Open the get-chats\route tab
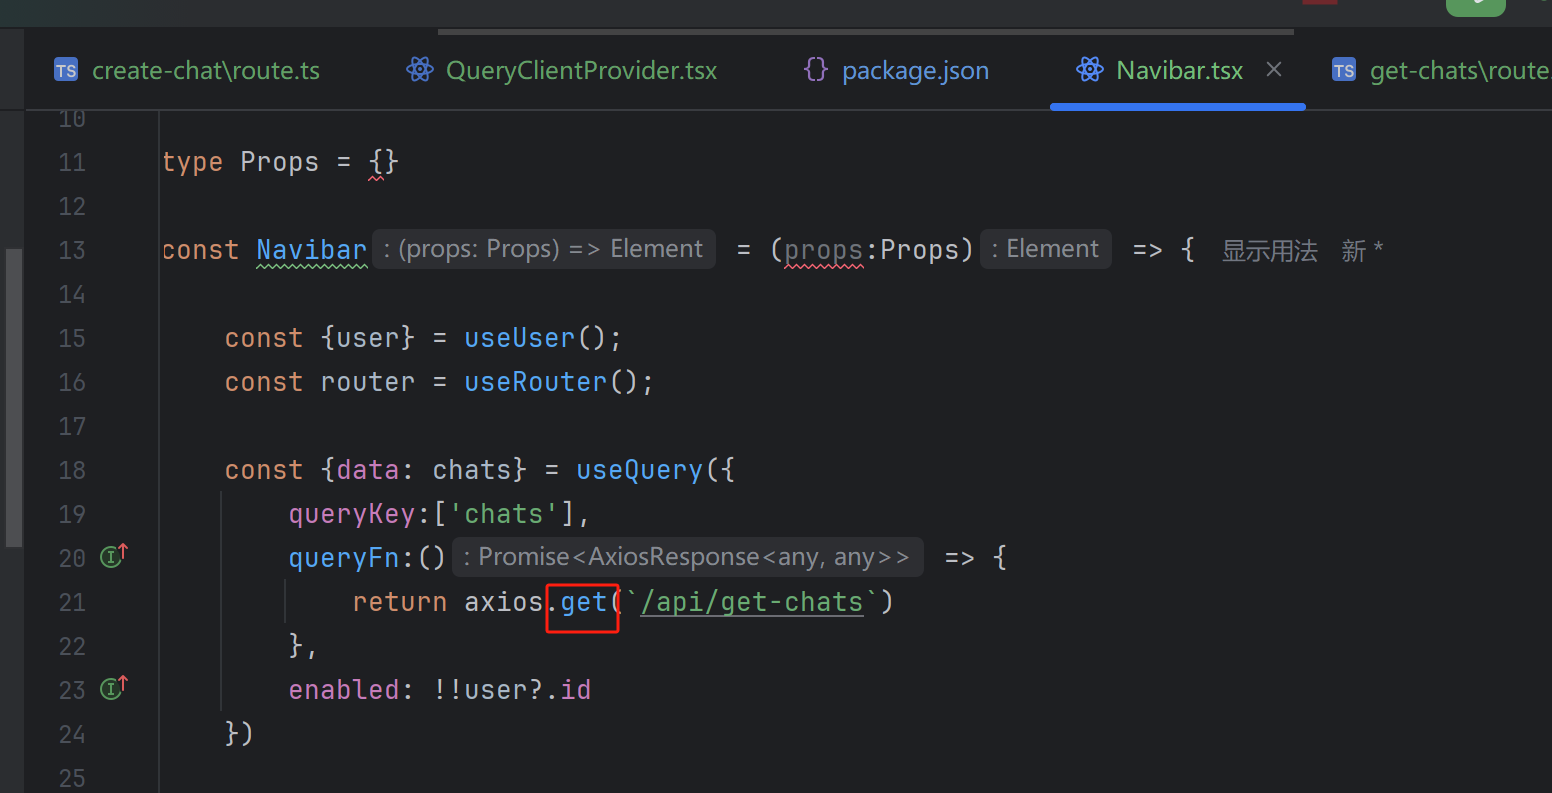The width and height of the screenshot is (1552, 793). (x=1442, y=70)
